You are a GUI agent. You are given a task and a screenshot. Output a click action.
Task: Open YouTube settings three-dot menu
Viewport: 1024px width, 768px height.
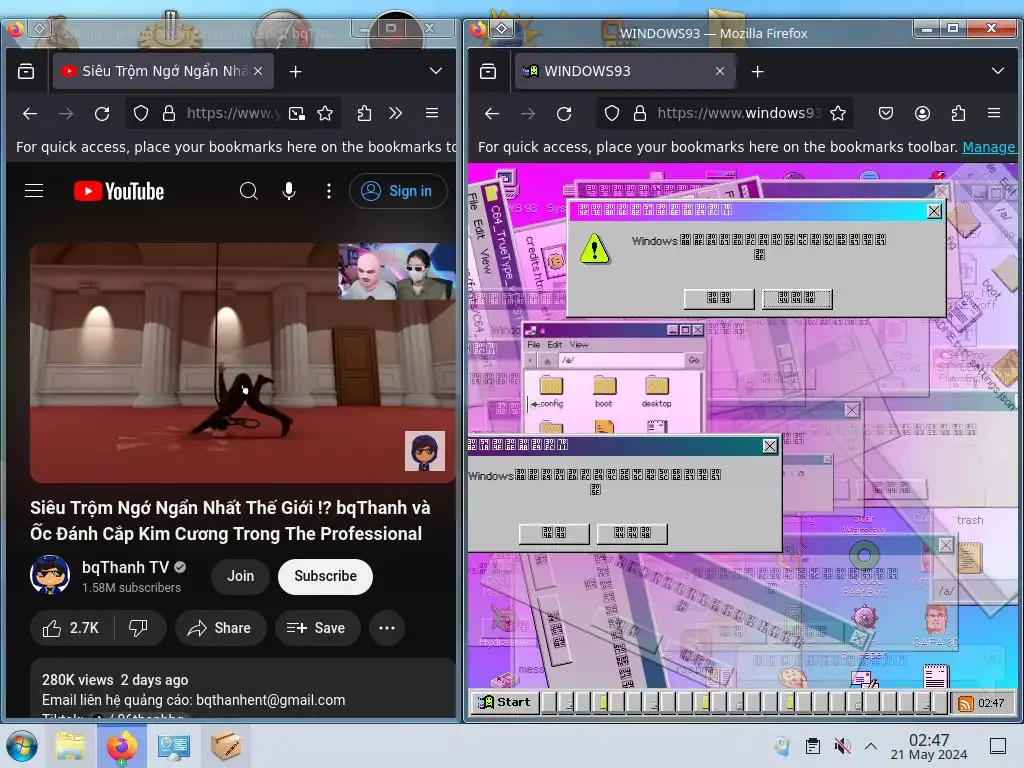tap(328, 191)
